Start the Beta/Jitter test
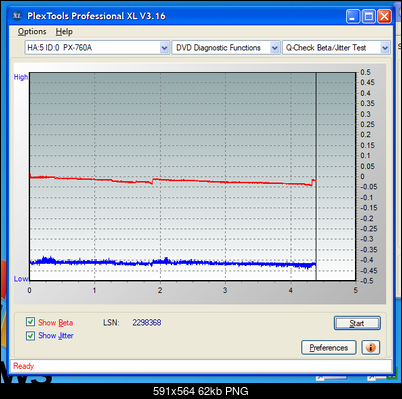This screenshot has width=402, height=399. point(357,323)
